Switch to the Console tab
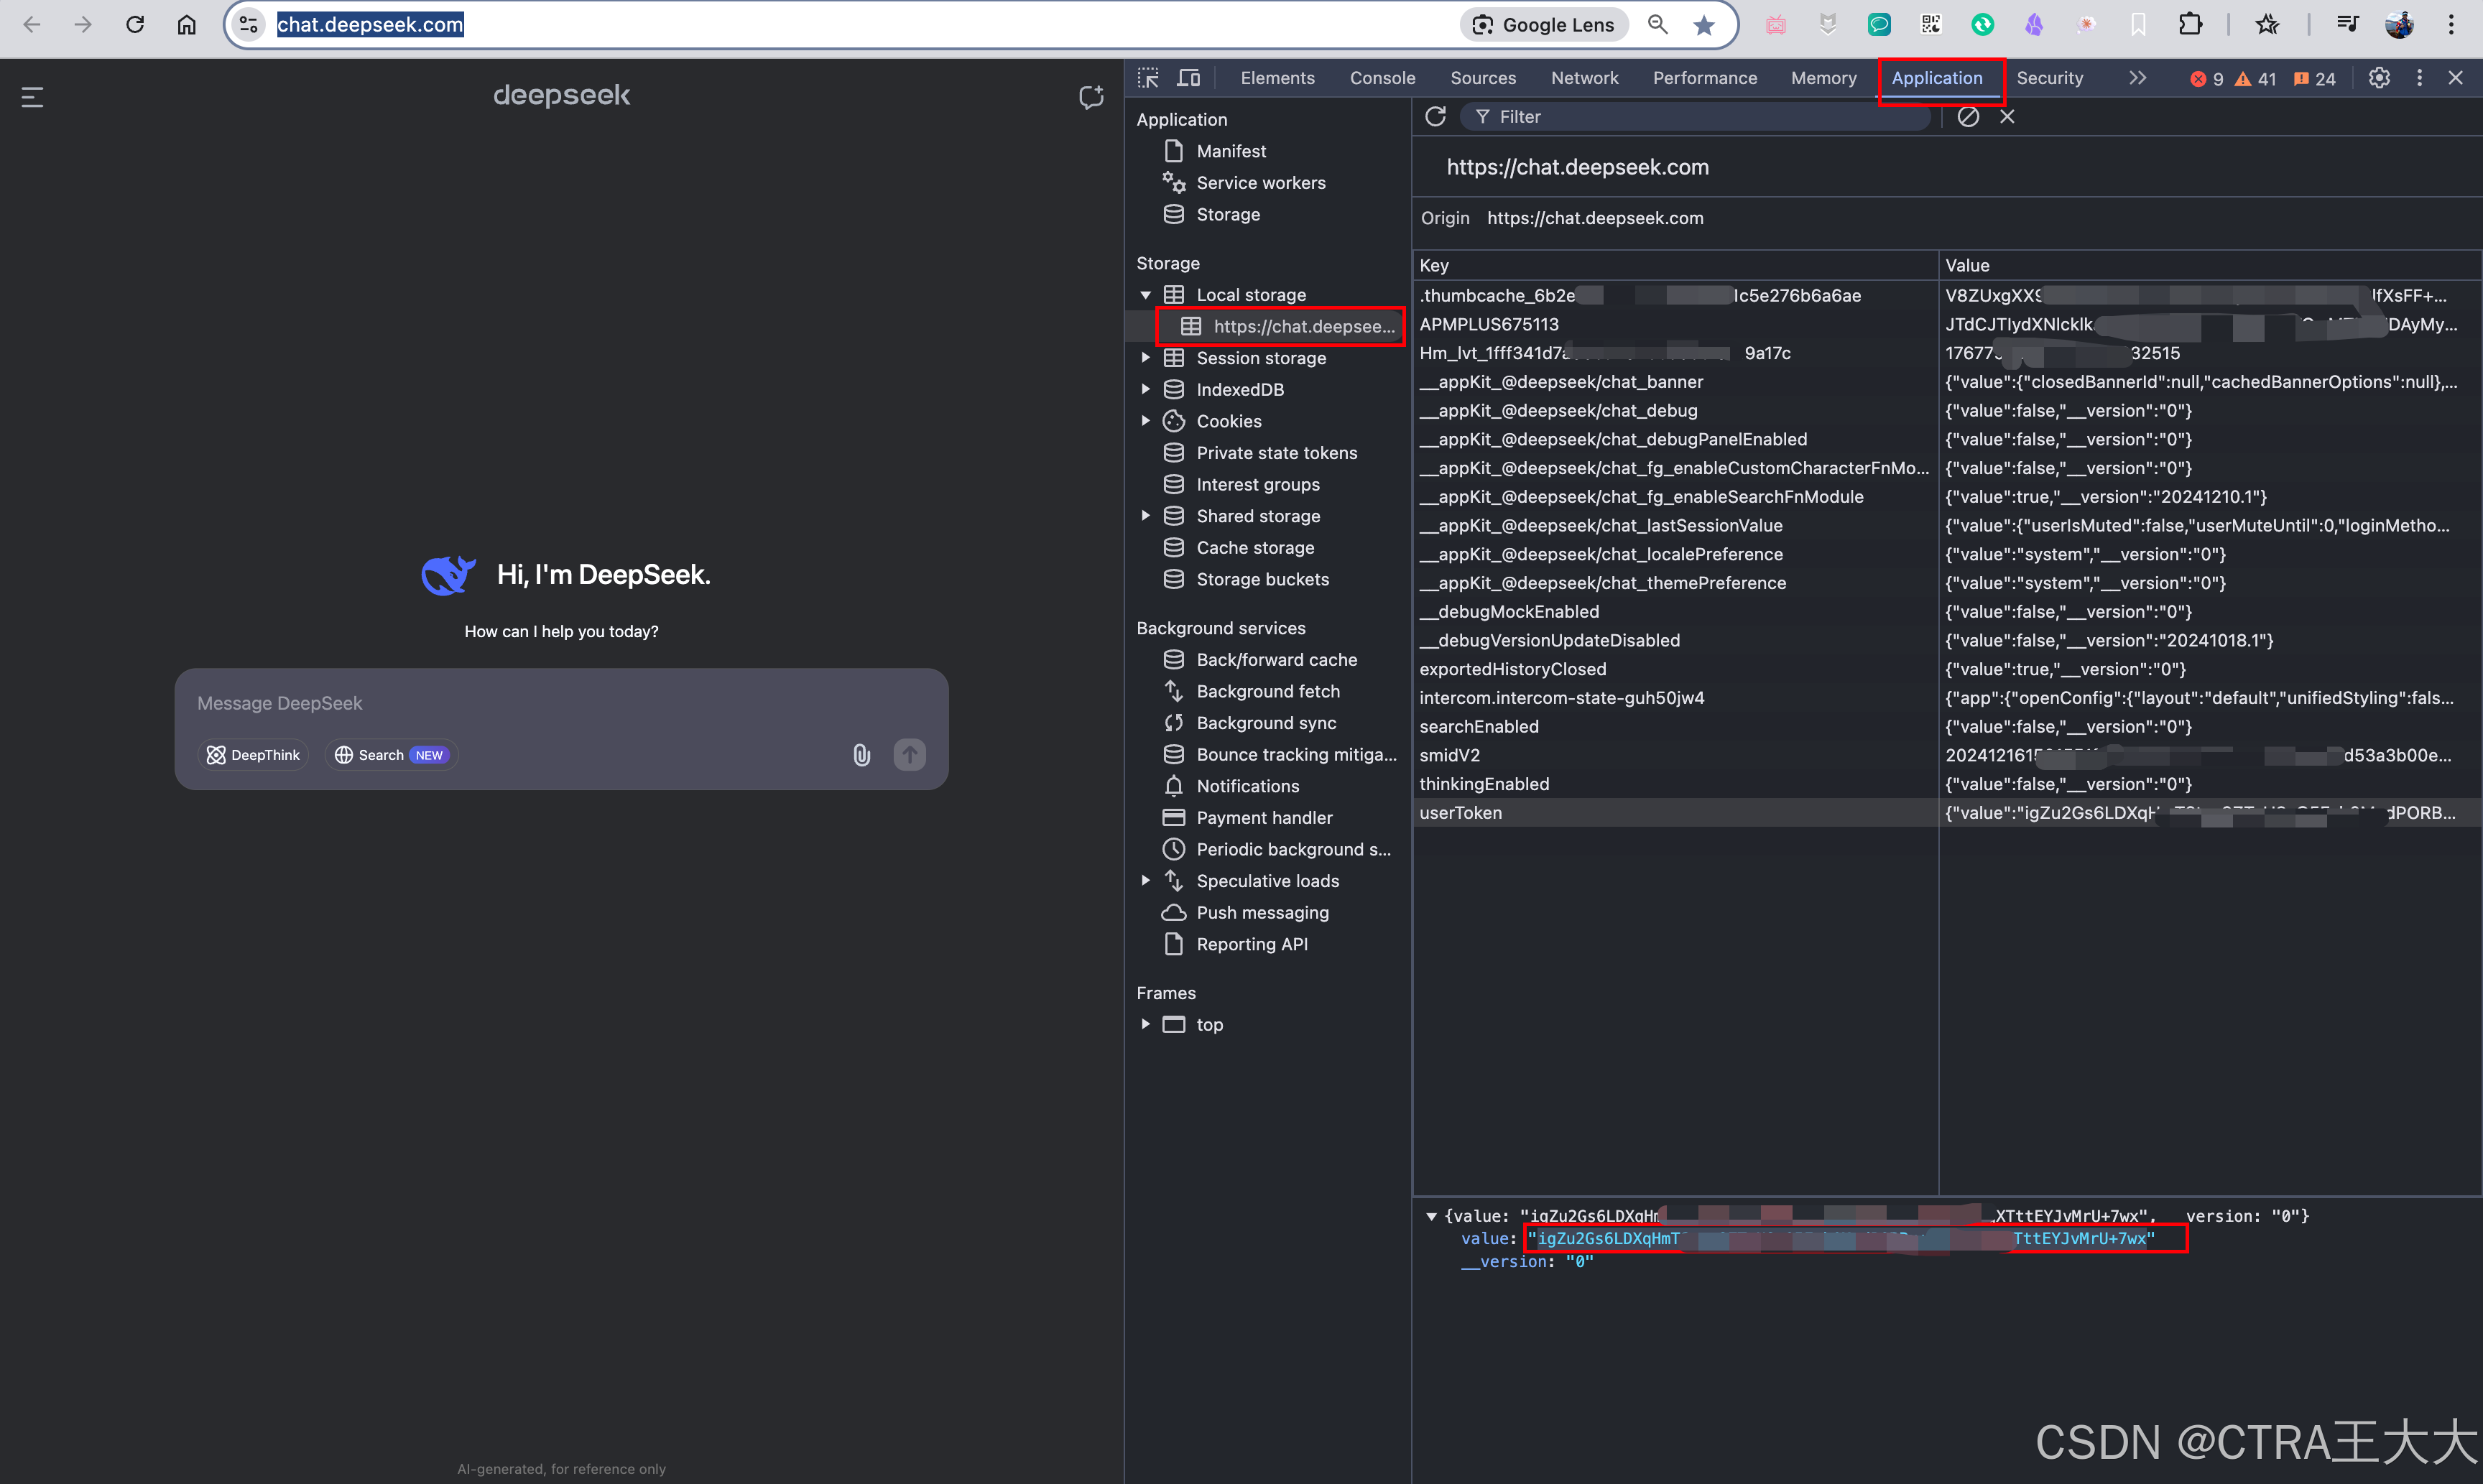Screen dimensions: 2483x1484 click(x=1382, y=78)
